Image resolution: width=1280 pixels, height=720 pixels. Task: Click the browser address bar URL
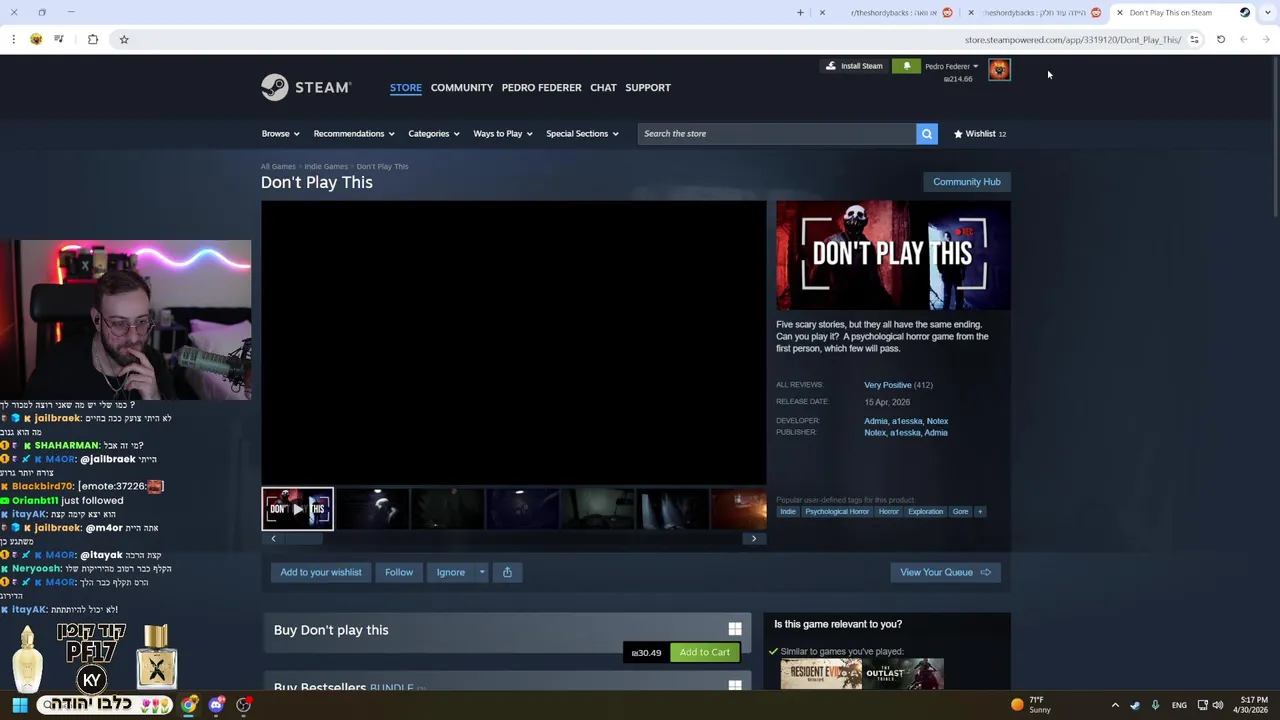click(x=1073, y=40)
